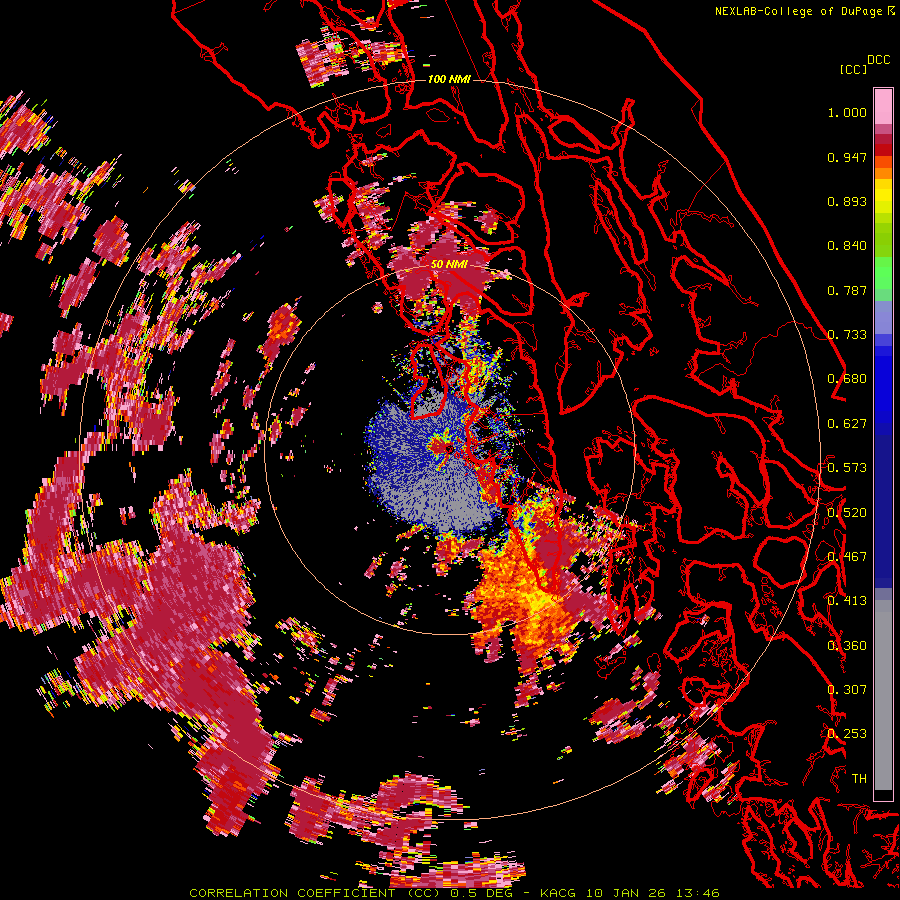Click the [CC] units label

pos(853,69)
